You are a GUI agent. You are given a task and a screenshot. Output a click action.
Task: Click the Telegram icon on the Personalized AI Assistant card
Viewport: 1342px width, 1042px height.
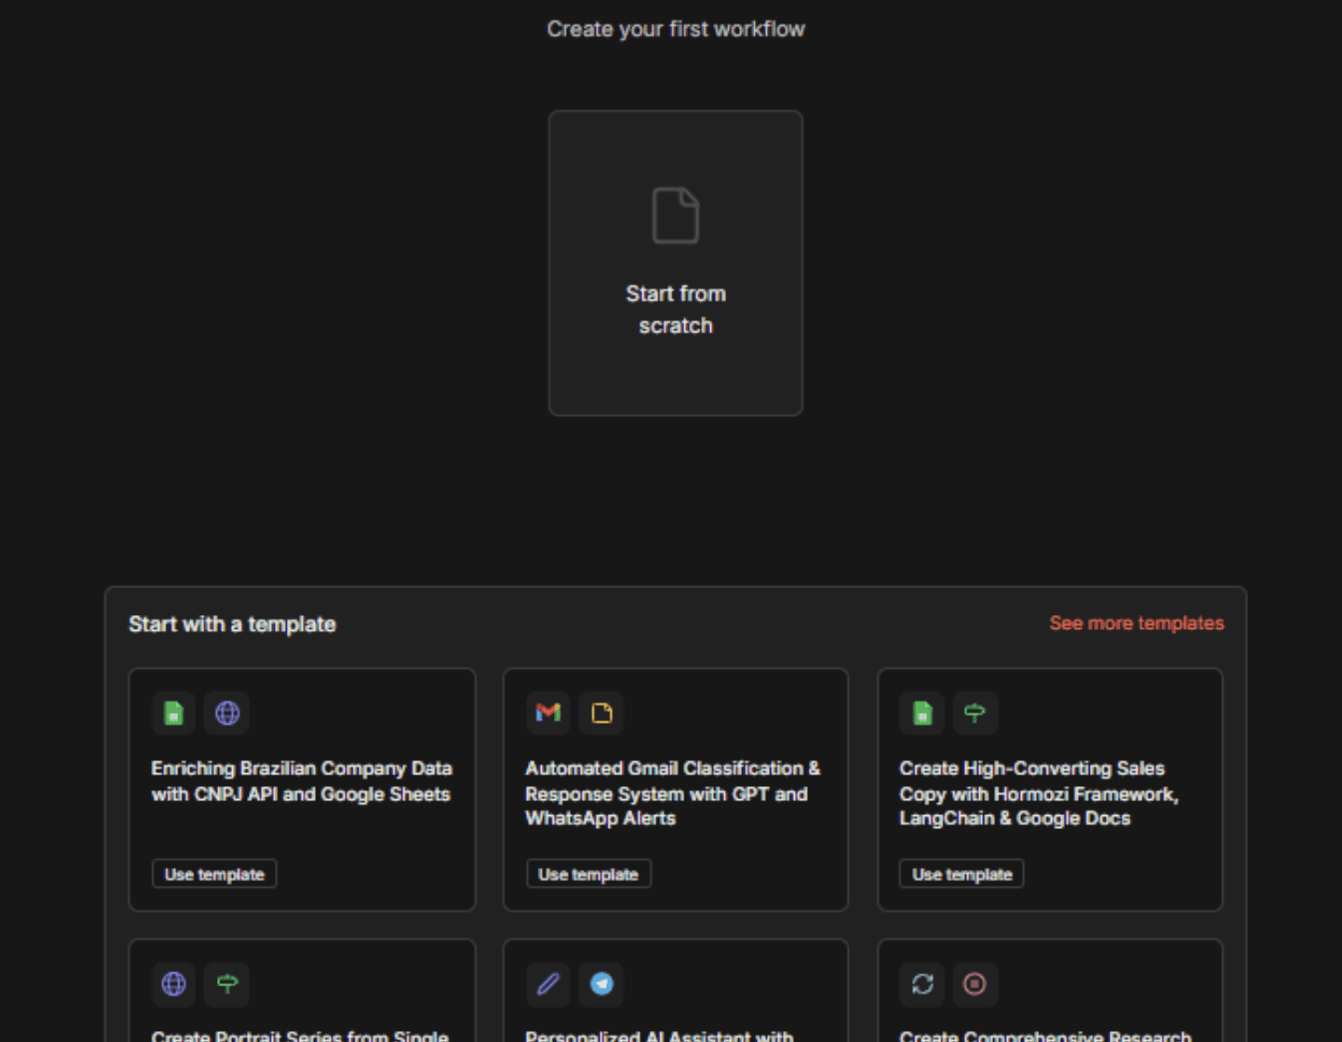click(601, 984)
